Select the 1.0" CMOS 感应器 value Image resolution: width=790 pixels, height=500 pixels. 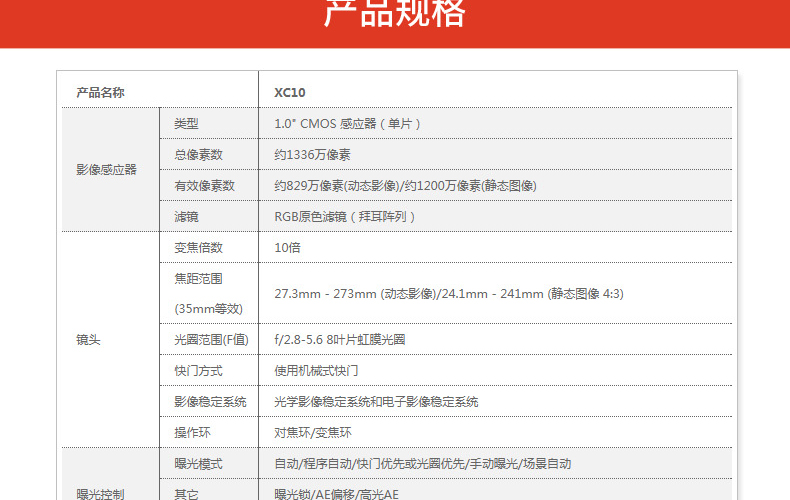[347, 123]
